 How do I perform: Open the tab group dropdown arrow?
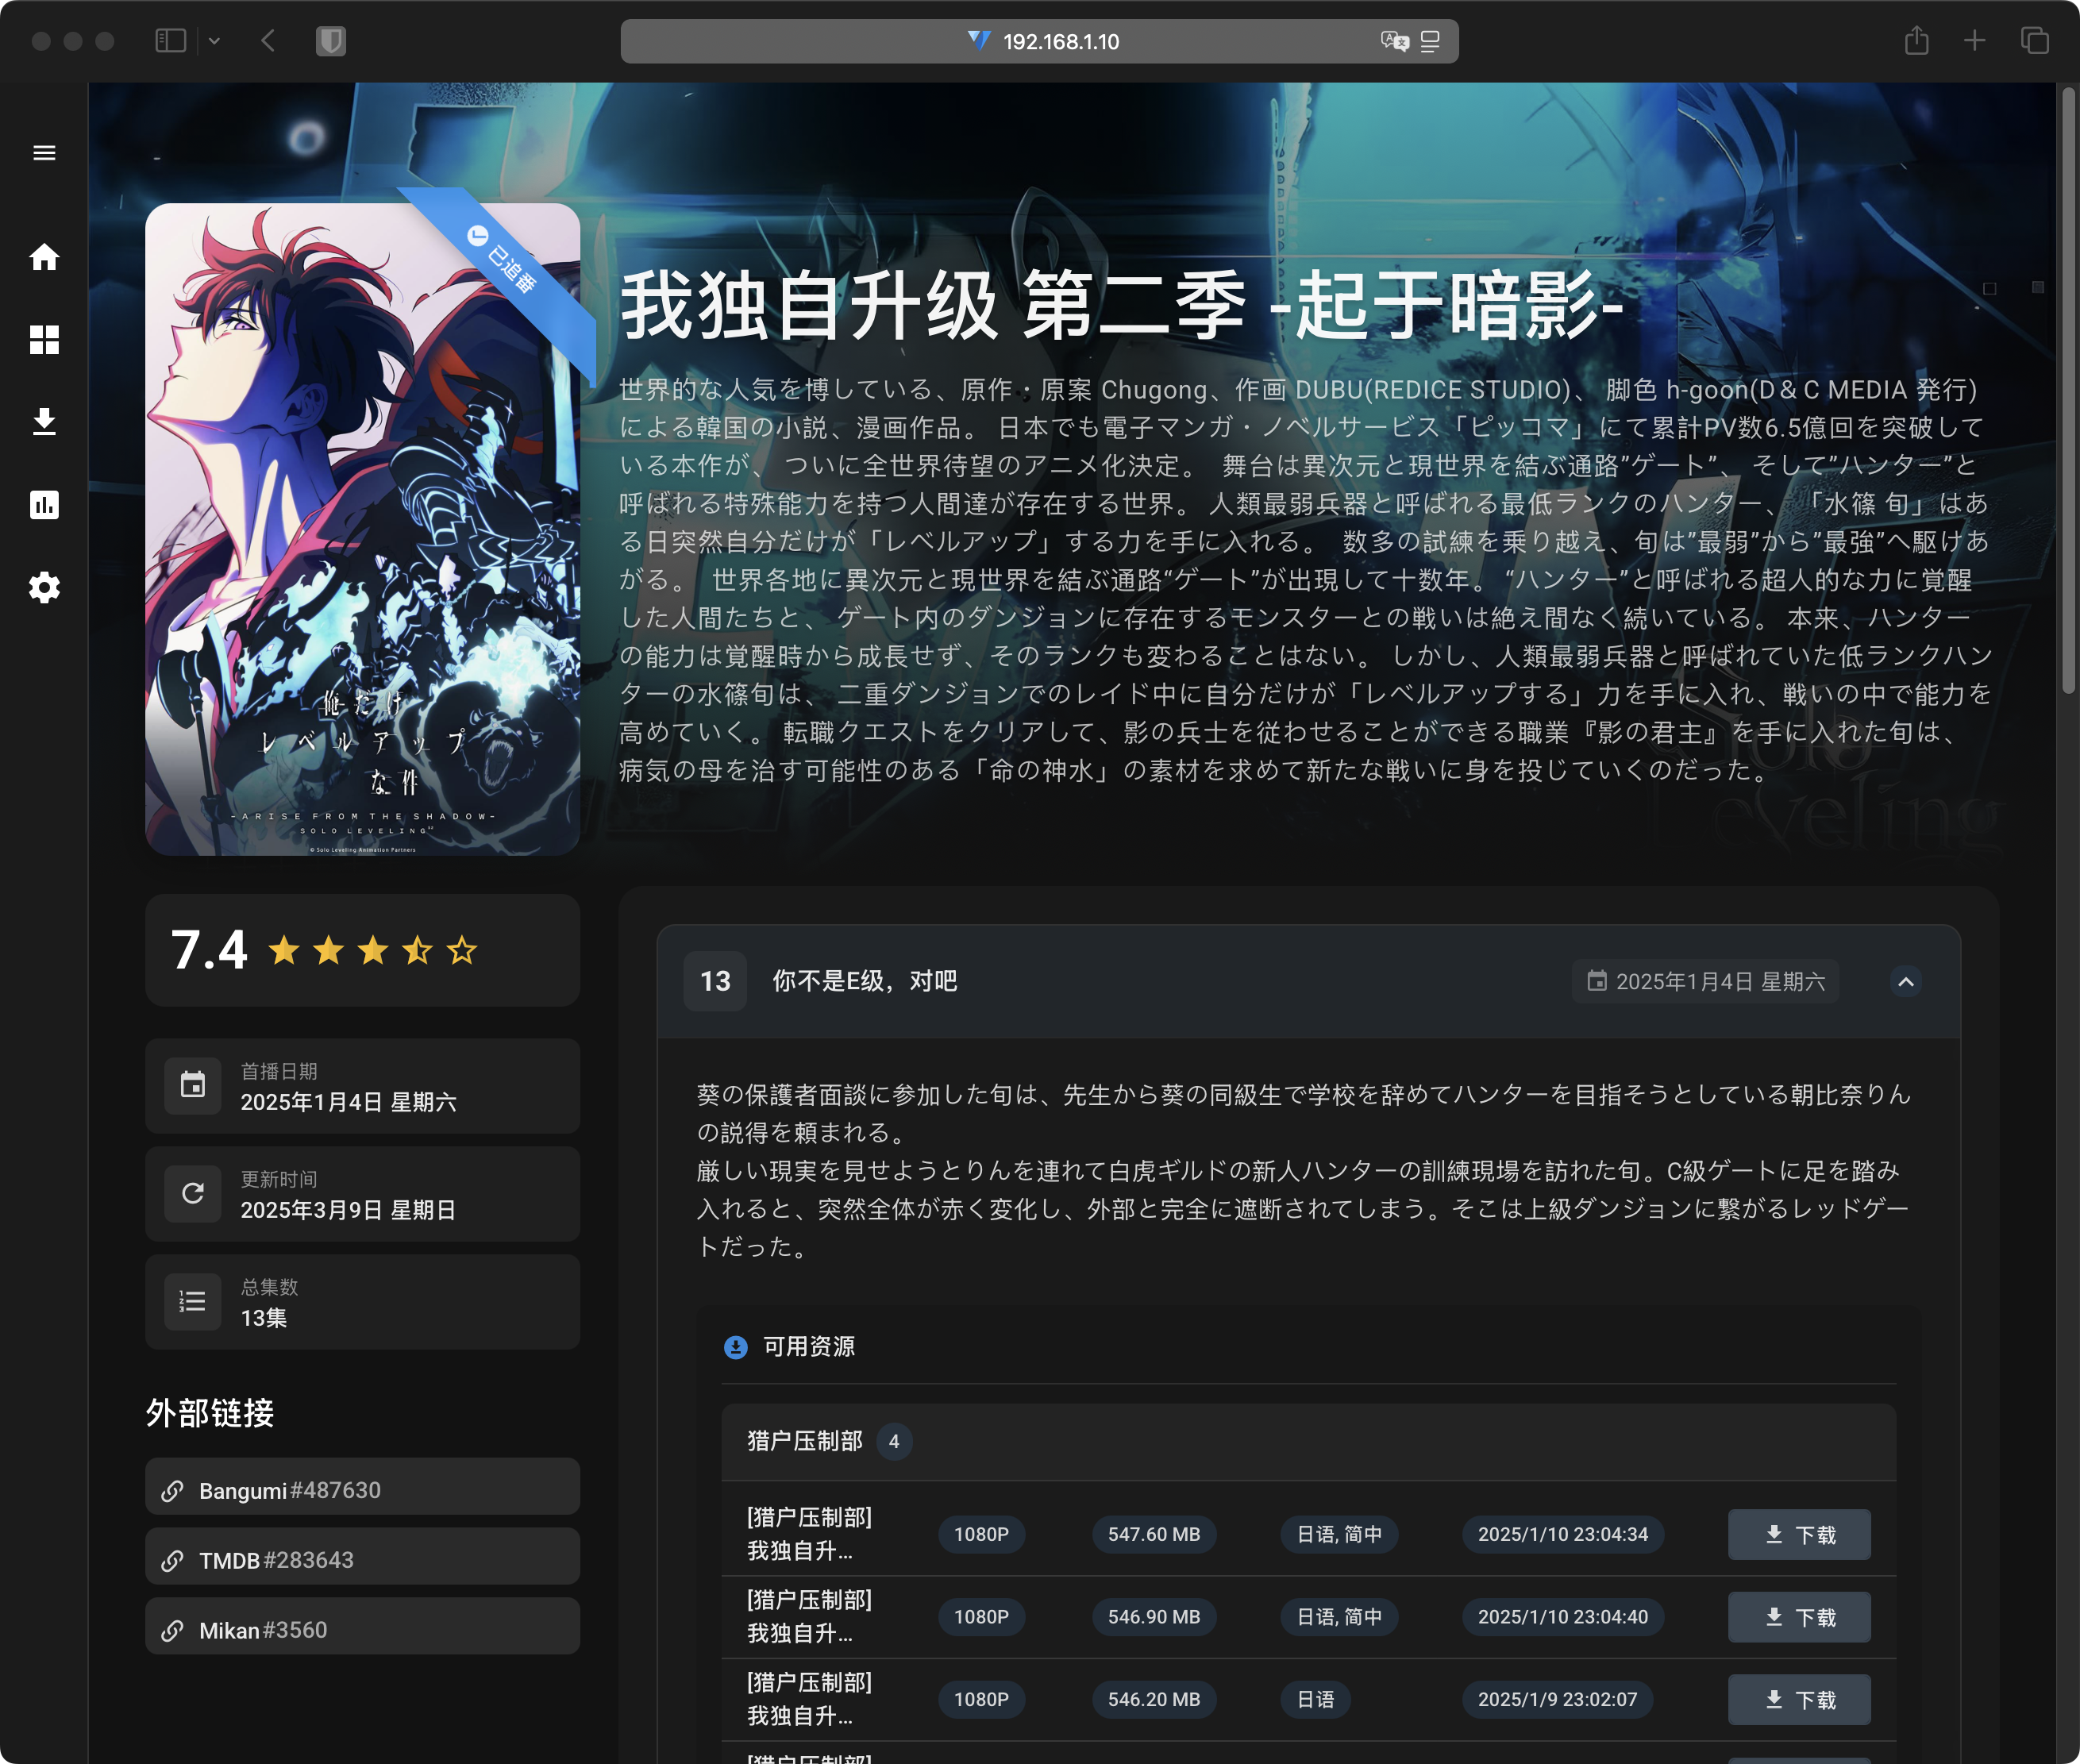(x=214, y=41)
